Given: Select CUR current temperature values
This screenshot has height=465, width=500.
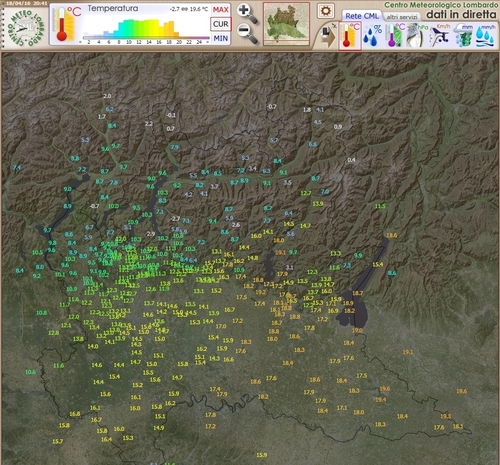Looking at the screenshot, I should point(221,24).
